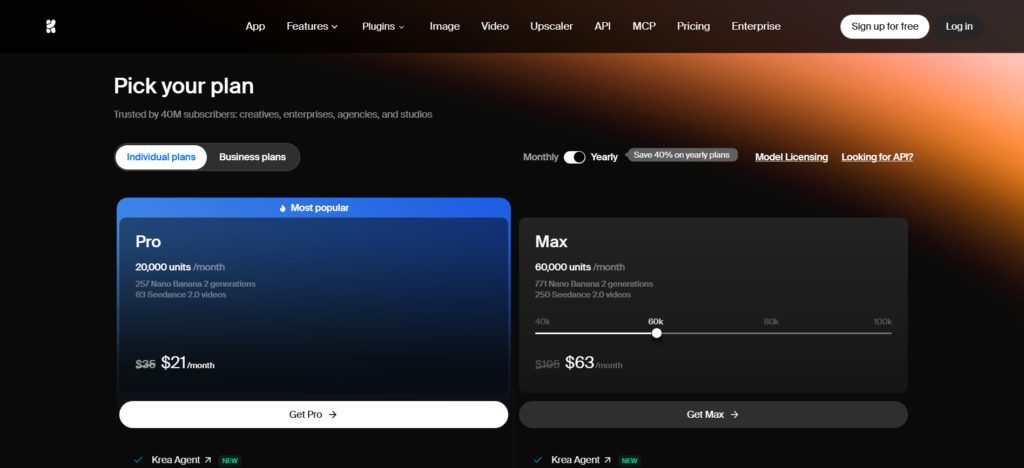Open the Upscaler nav item
The image size is (1024, 468).
(x=552, y=27)
